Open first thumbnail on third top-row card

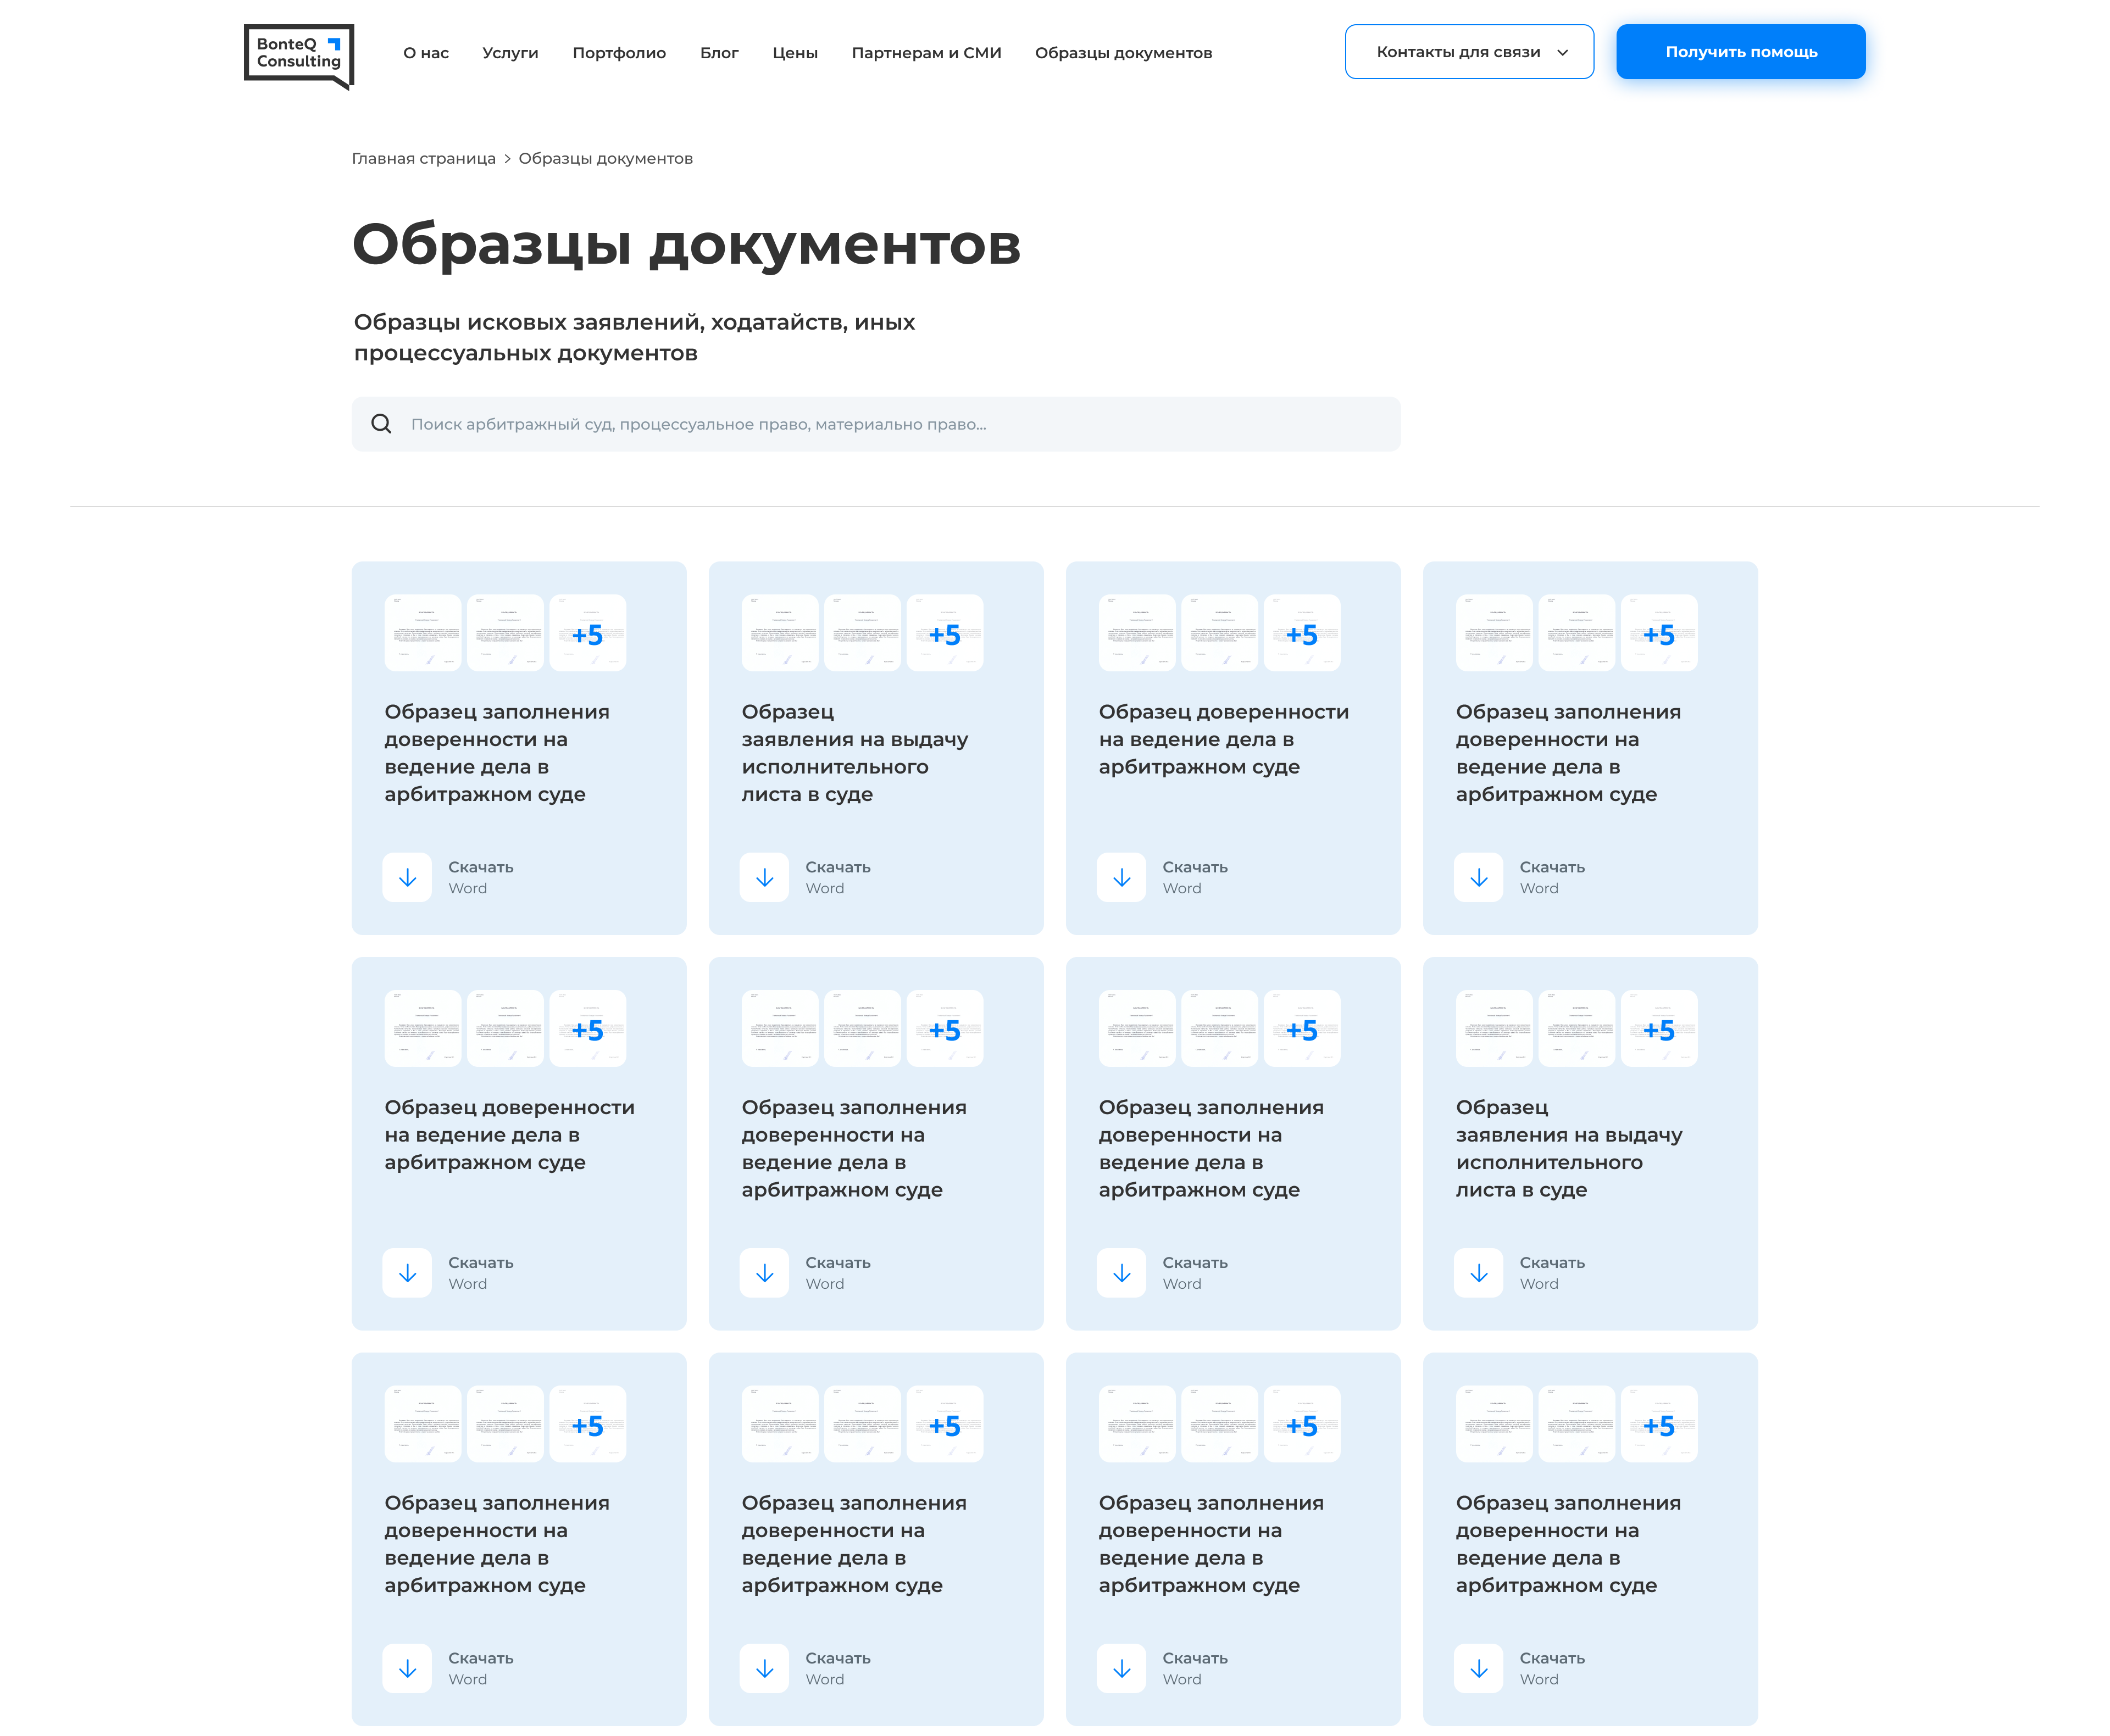pos(1137,633)
